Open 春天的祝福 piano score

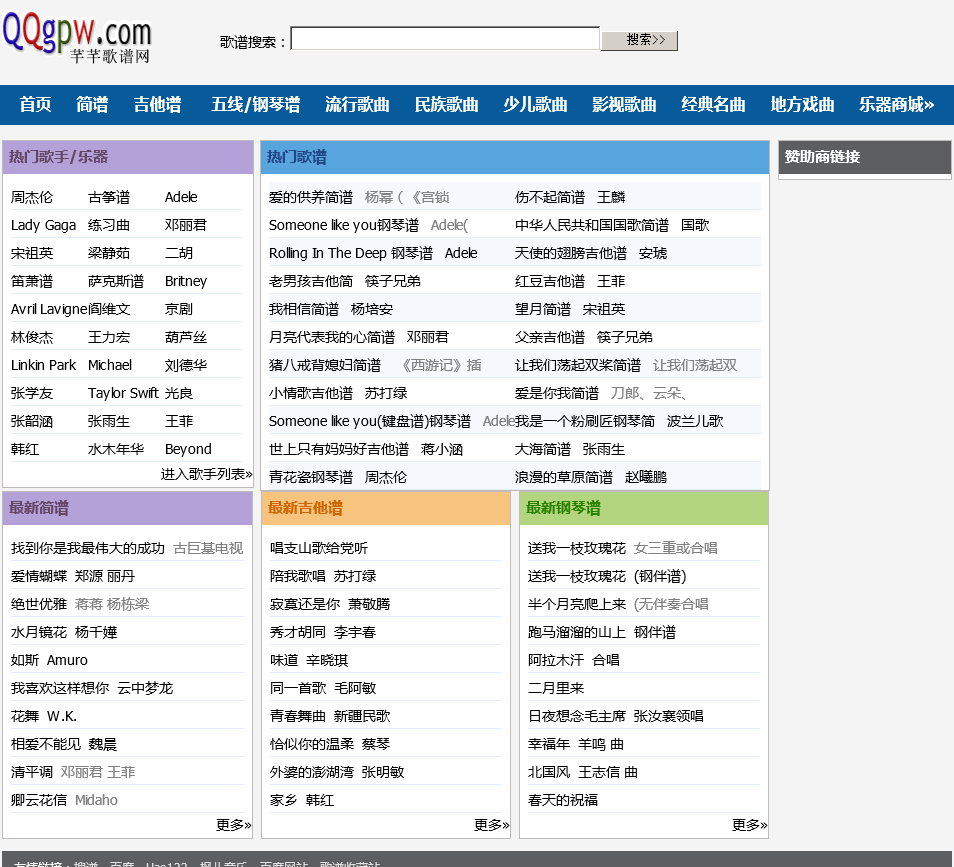coord(563,800)
